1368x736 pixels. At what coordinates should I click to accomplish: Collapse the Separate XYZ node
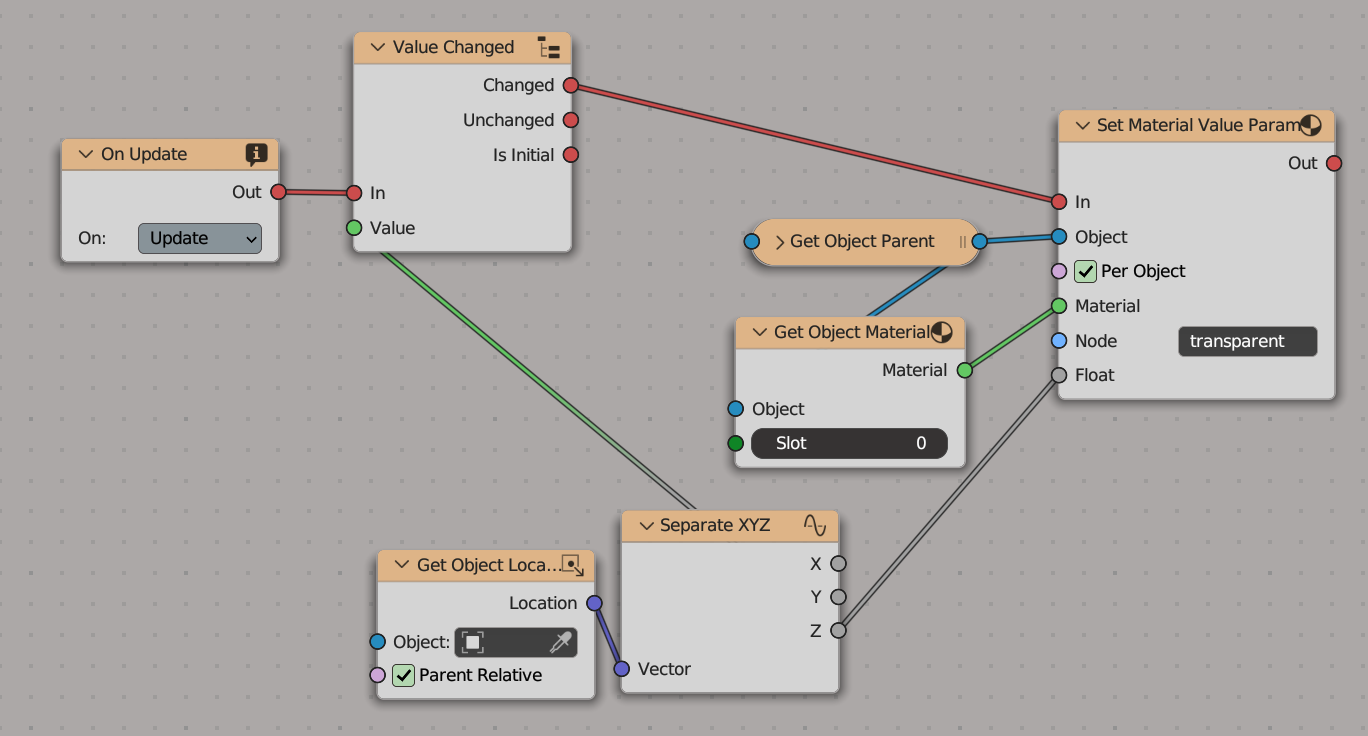pos(644,526)
